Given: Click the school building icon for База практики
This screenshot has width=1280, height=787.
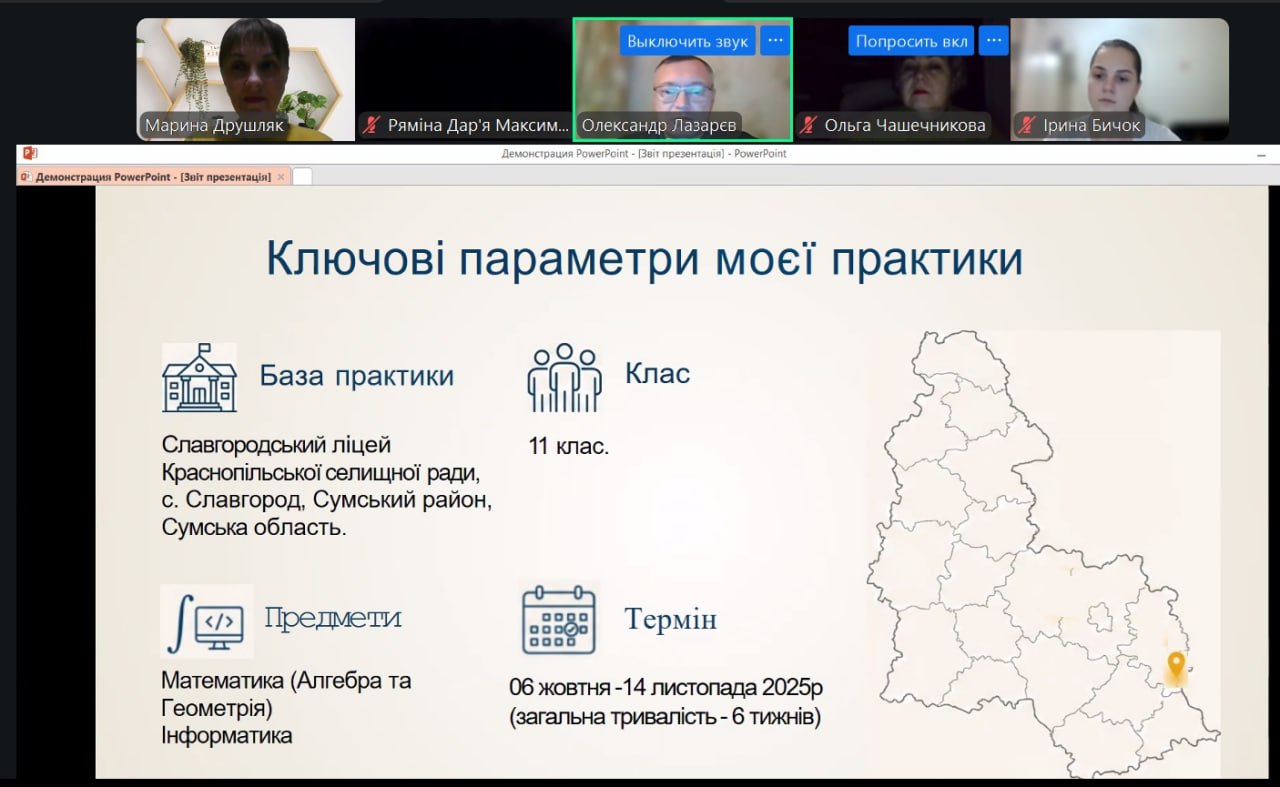Looking at the screenshot, I should (200, 378).
